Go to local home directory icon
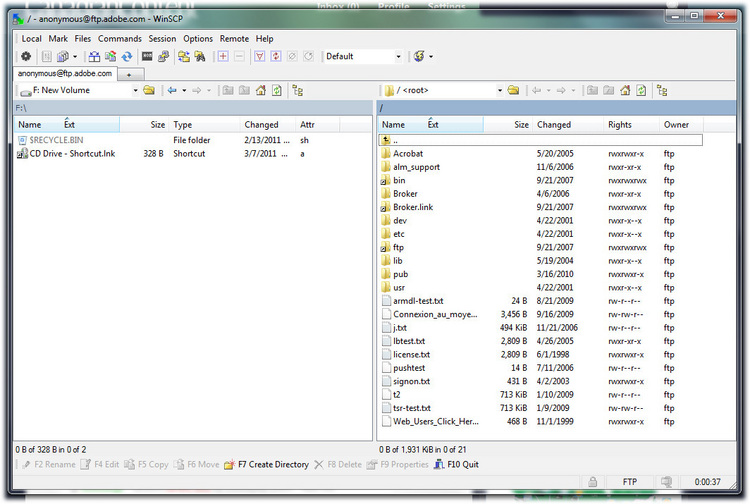Viewport: 750px width, 504px height. [x=261, y=90]
